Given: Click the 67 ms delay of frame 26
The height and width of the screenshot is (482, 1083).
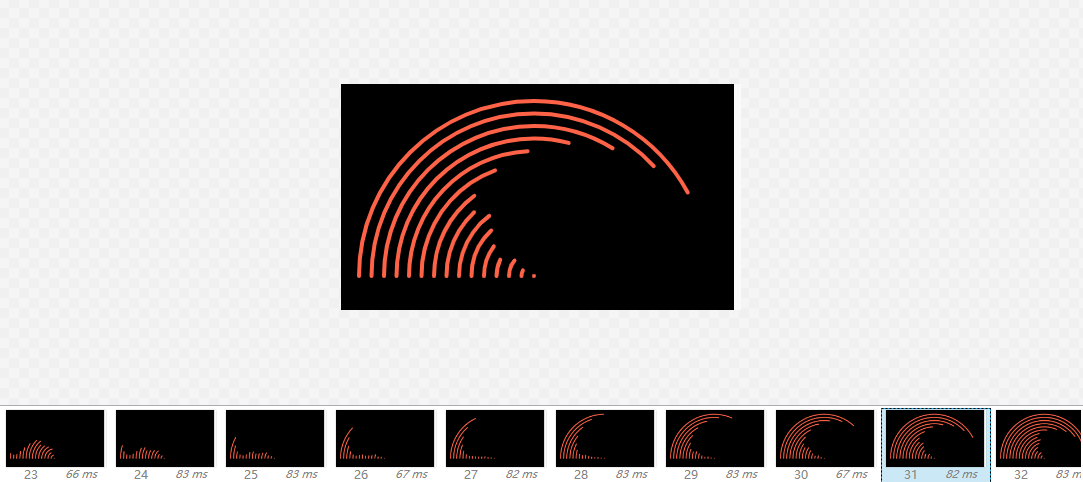Looking at the screenshot, I should point(411,475).
